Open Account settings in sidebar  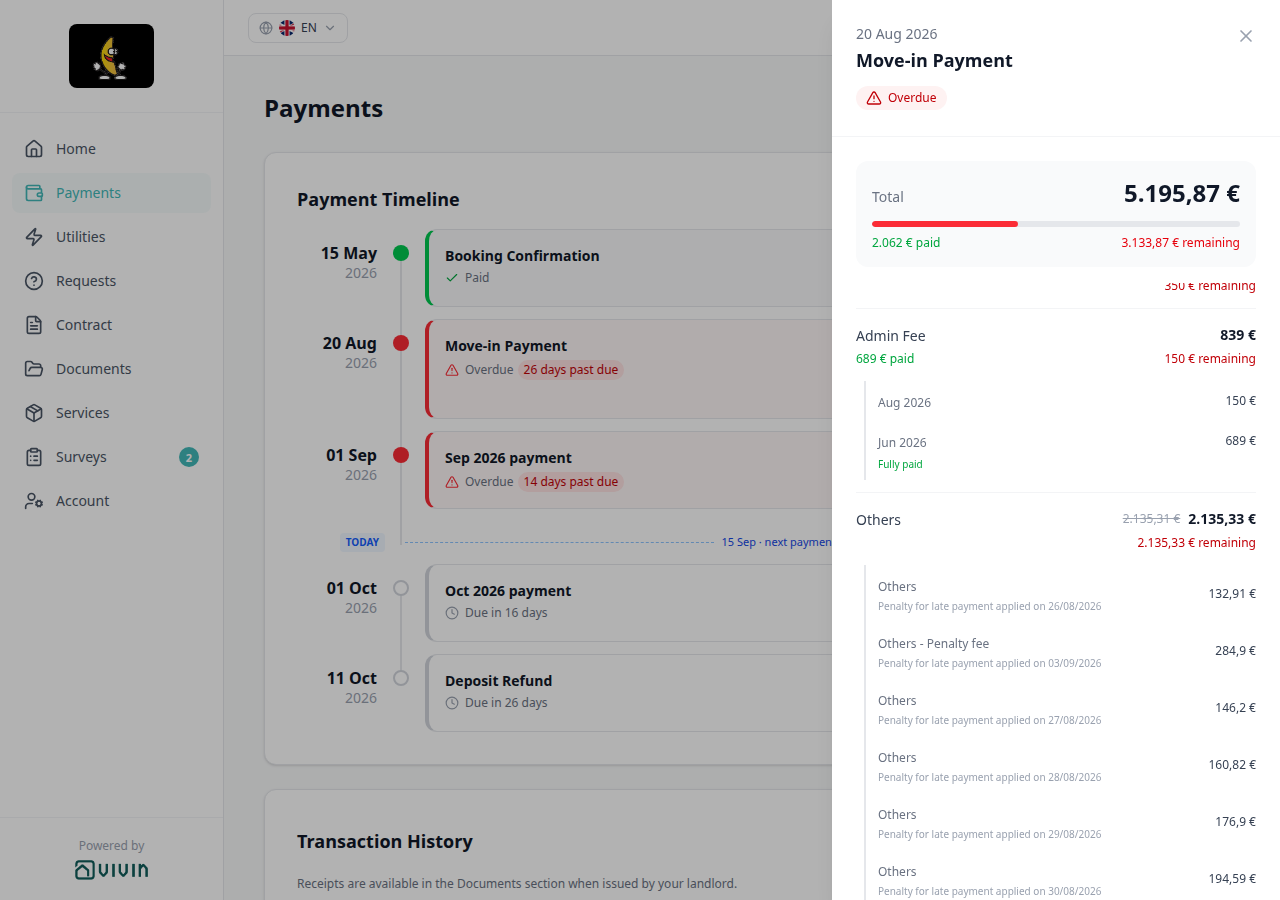[111, 501]
